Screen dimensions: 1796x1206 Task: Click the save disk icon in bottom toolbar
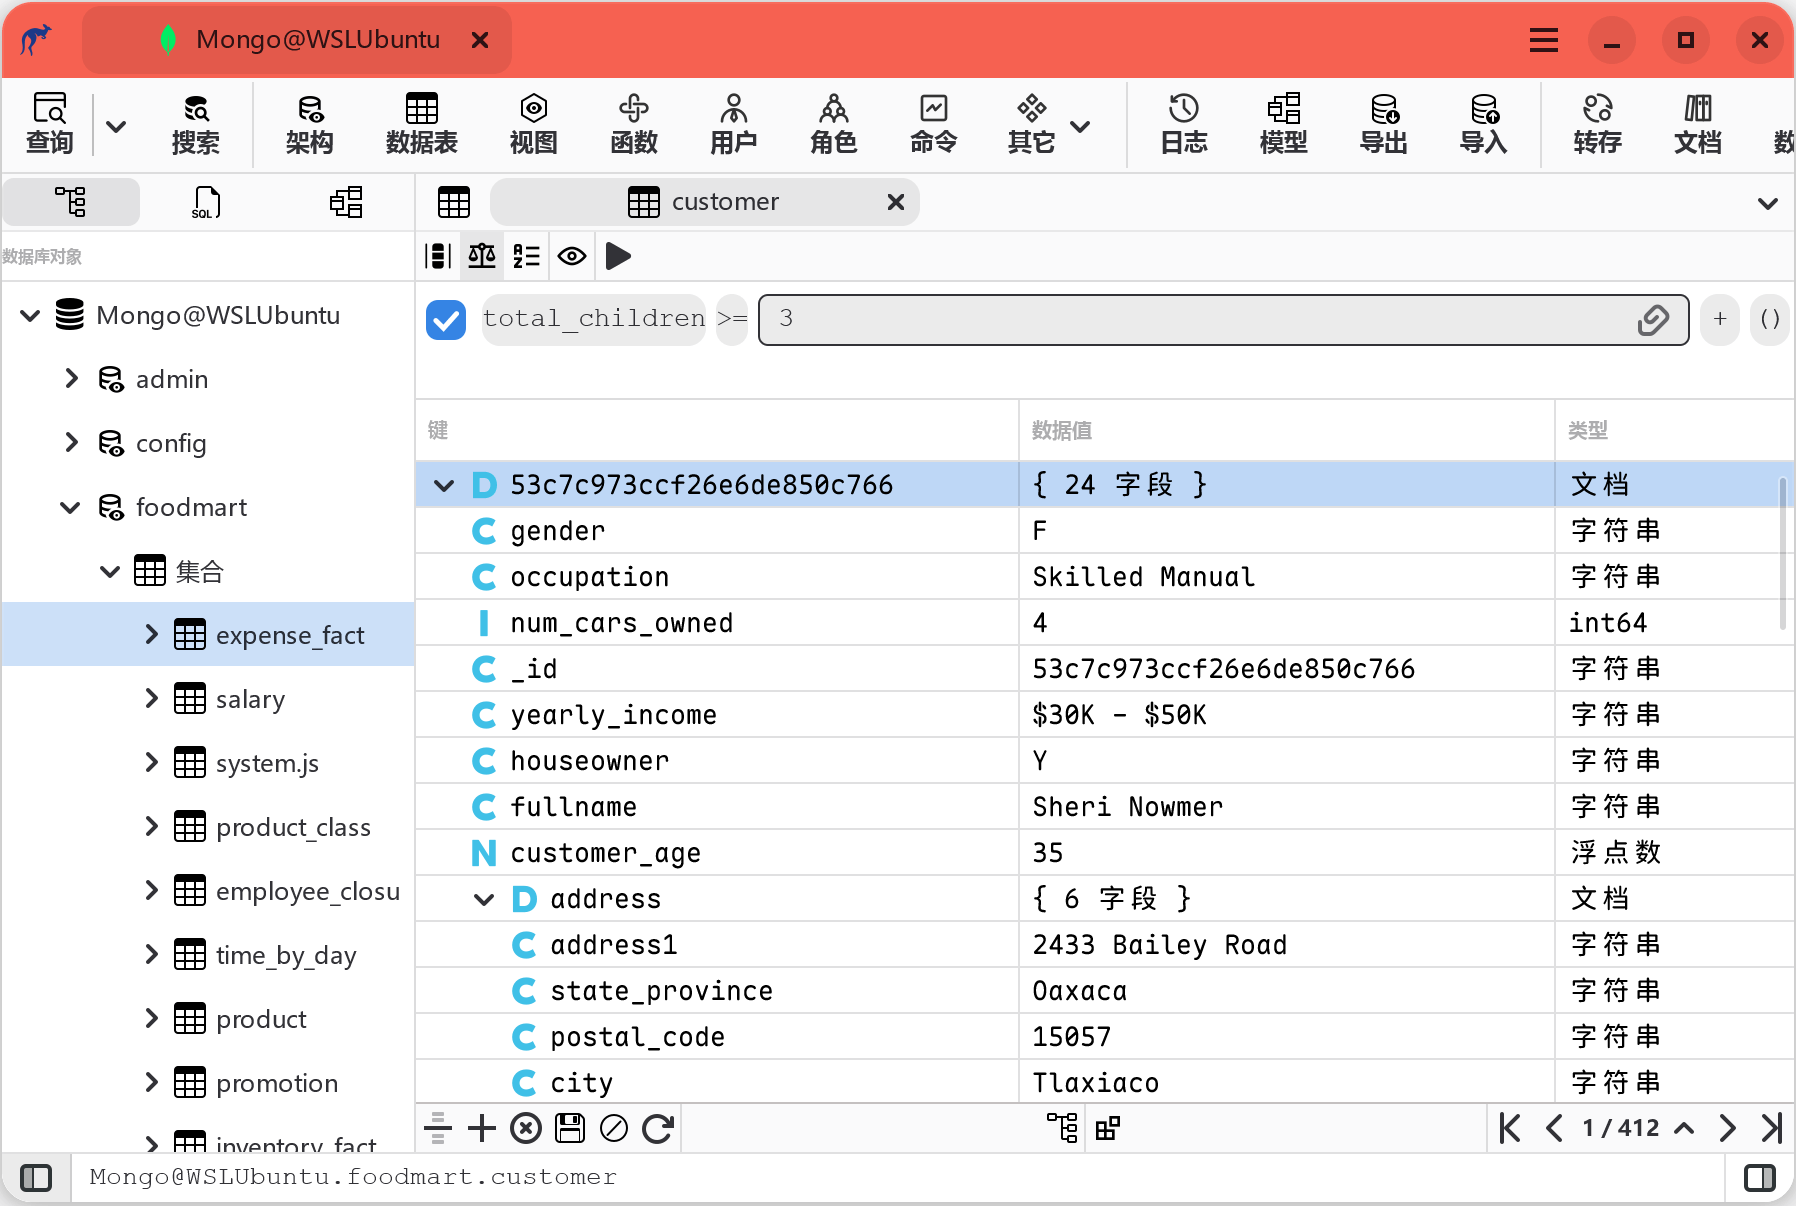(x=570, y=1128)
